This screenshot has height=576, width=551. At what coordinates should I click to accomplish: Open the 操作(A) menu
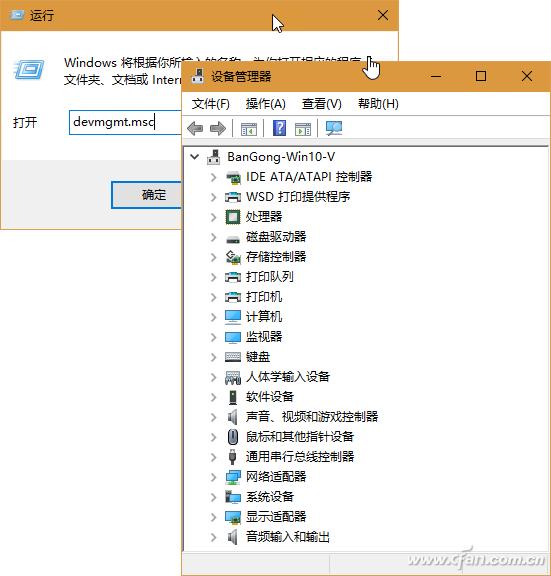pos(266,104)
